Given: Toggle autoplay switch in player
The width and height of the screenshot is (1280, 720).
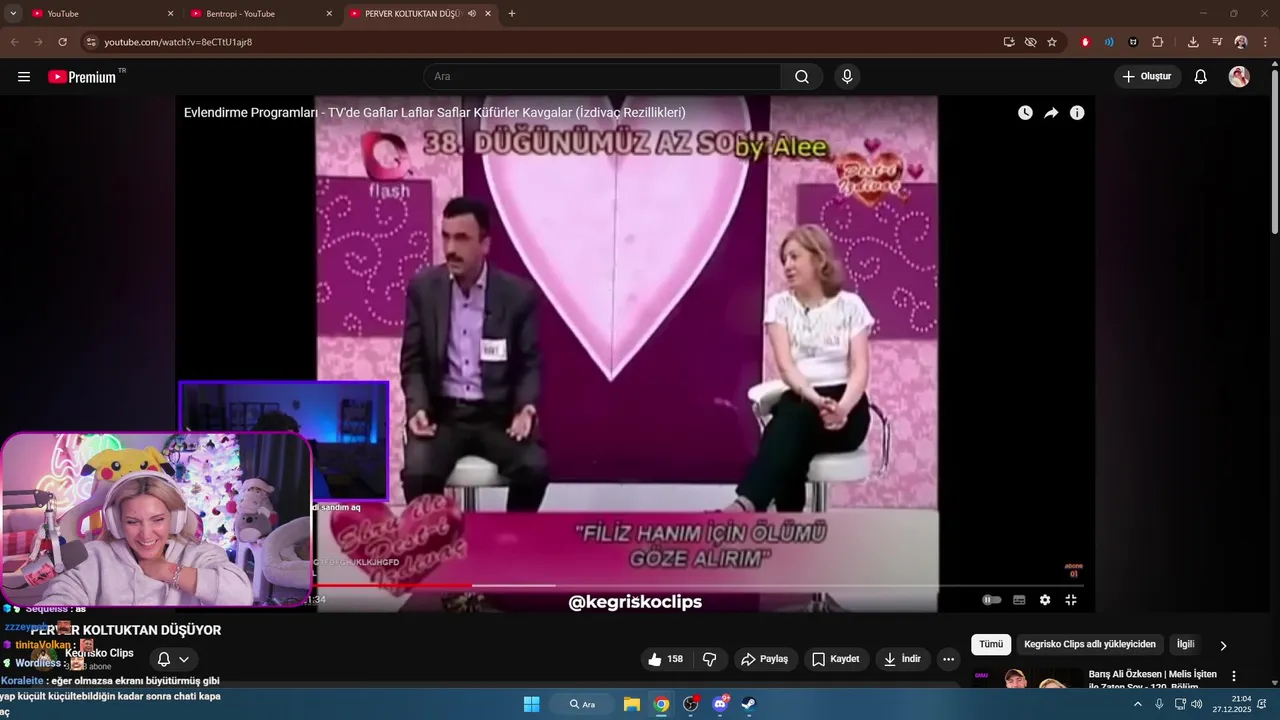Looking at the screenshot, I should [991, 600].
